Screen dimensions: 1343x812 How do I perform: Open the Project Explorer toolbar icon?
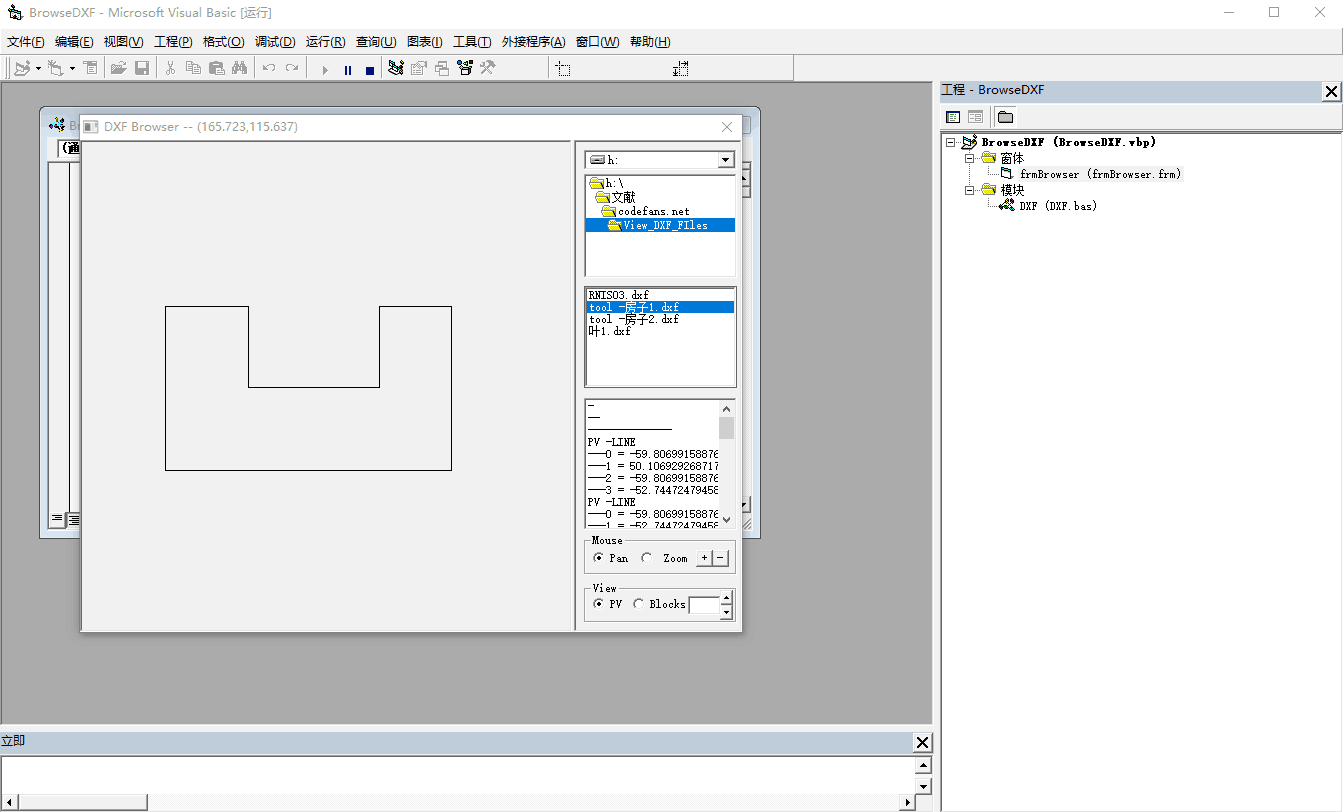[396, 69]
